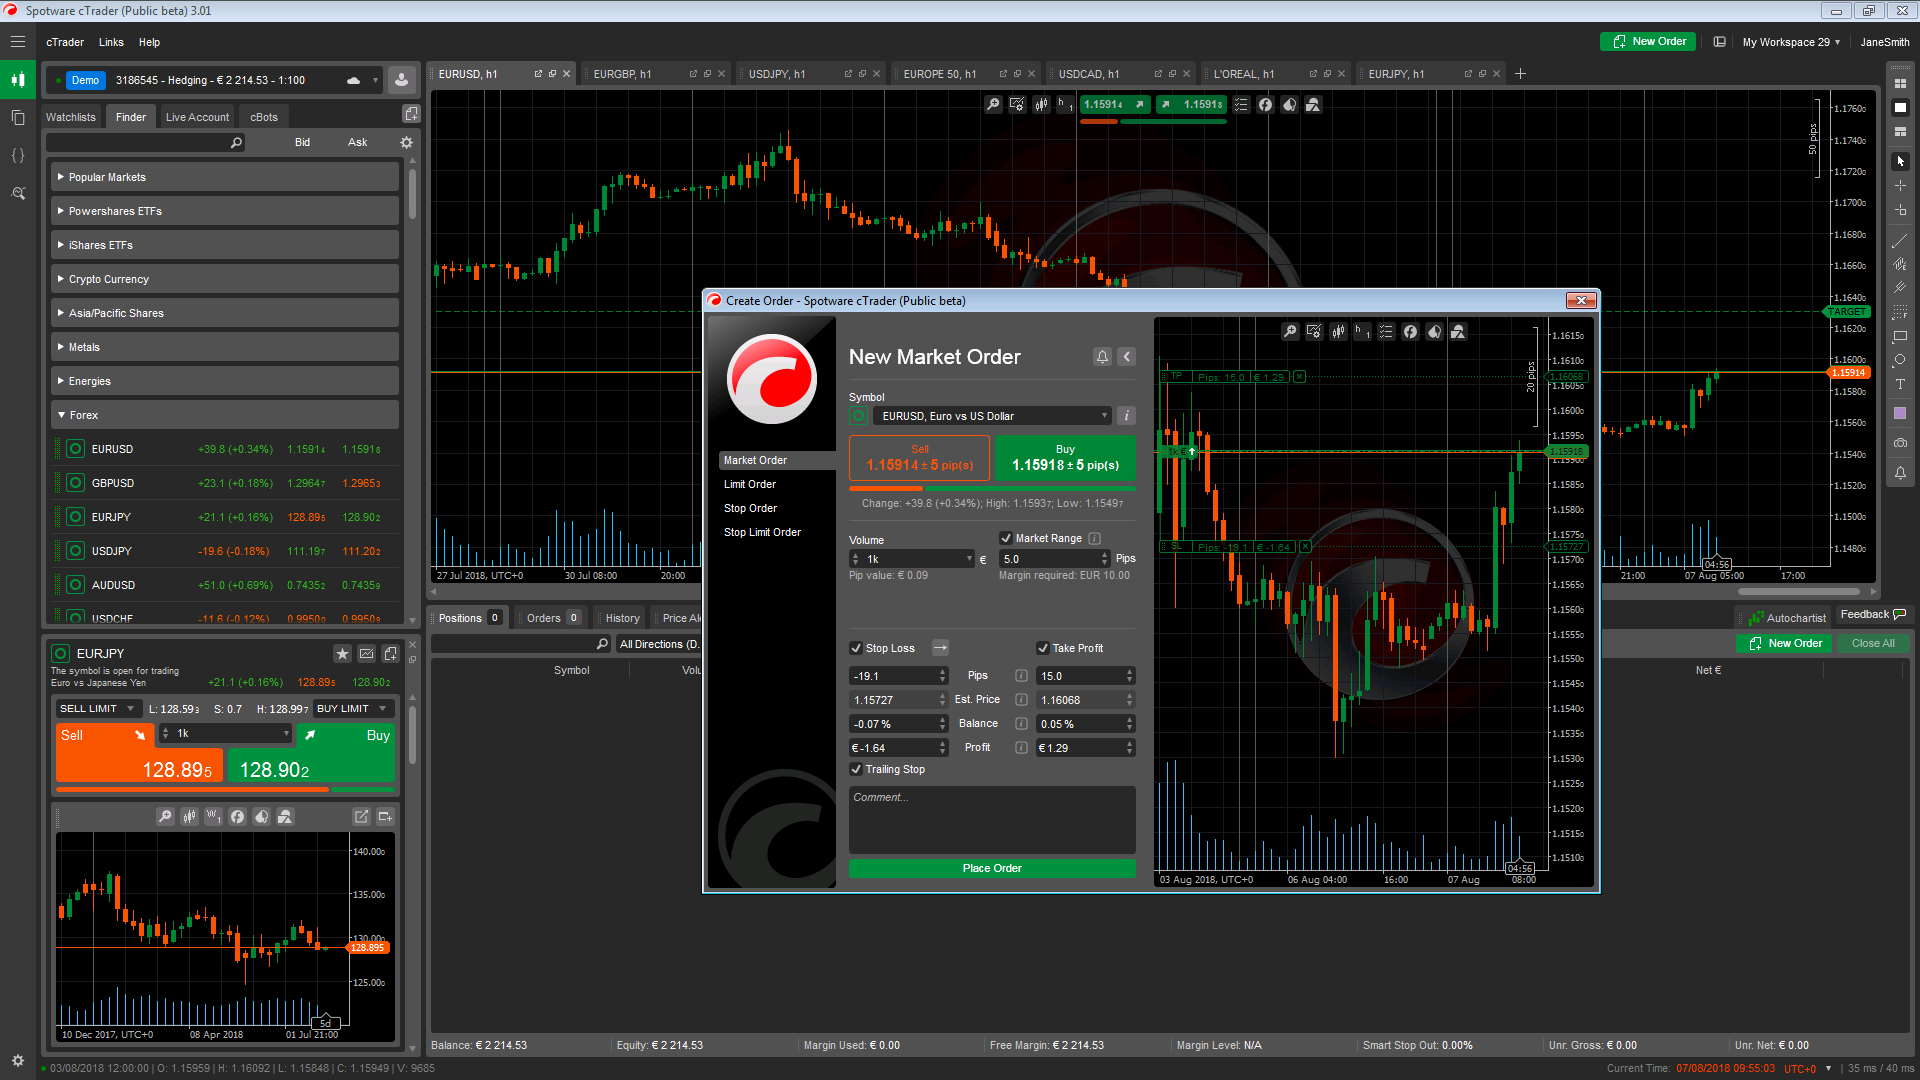Zoom in on the order dialog chart

1290,331
